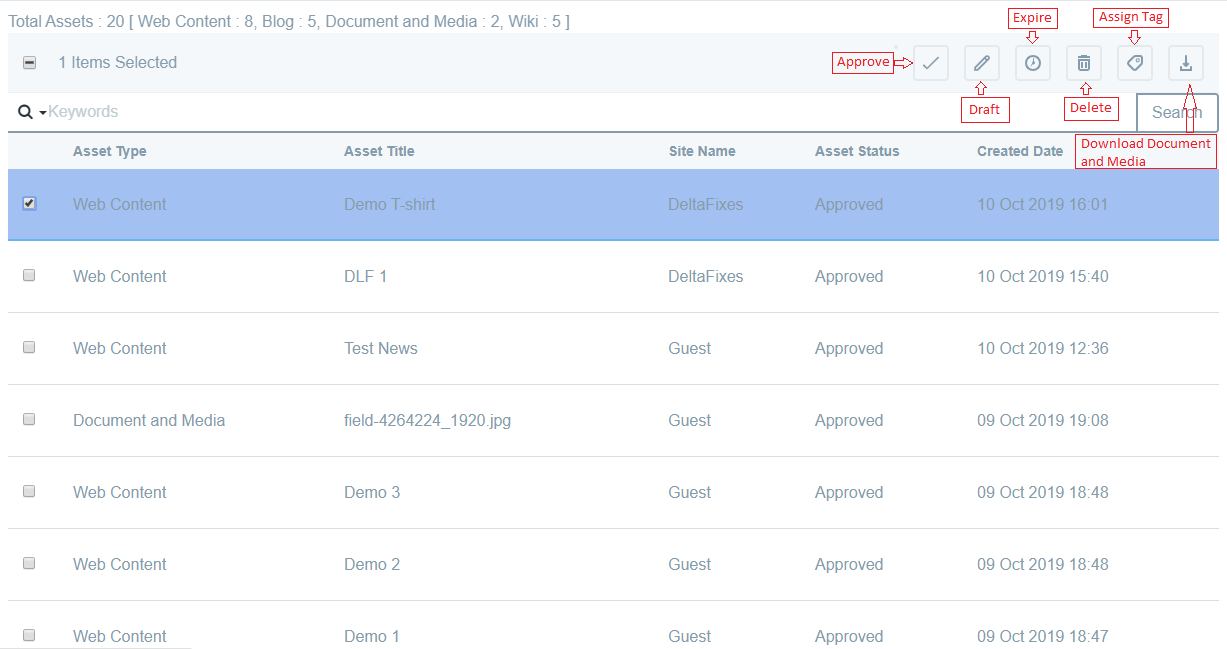The image size is (1227, 649).
Task: Click the Assign Tag icon
Action: pos(1134,63)
